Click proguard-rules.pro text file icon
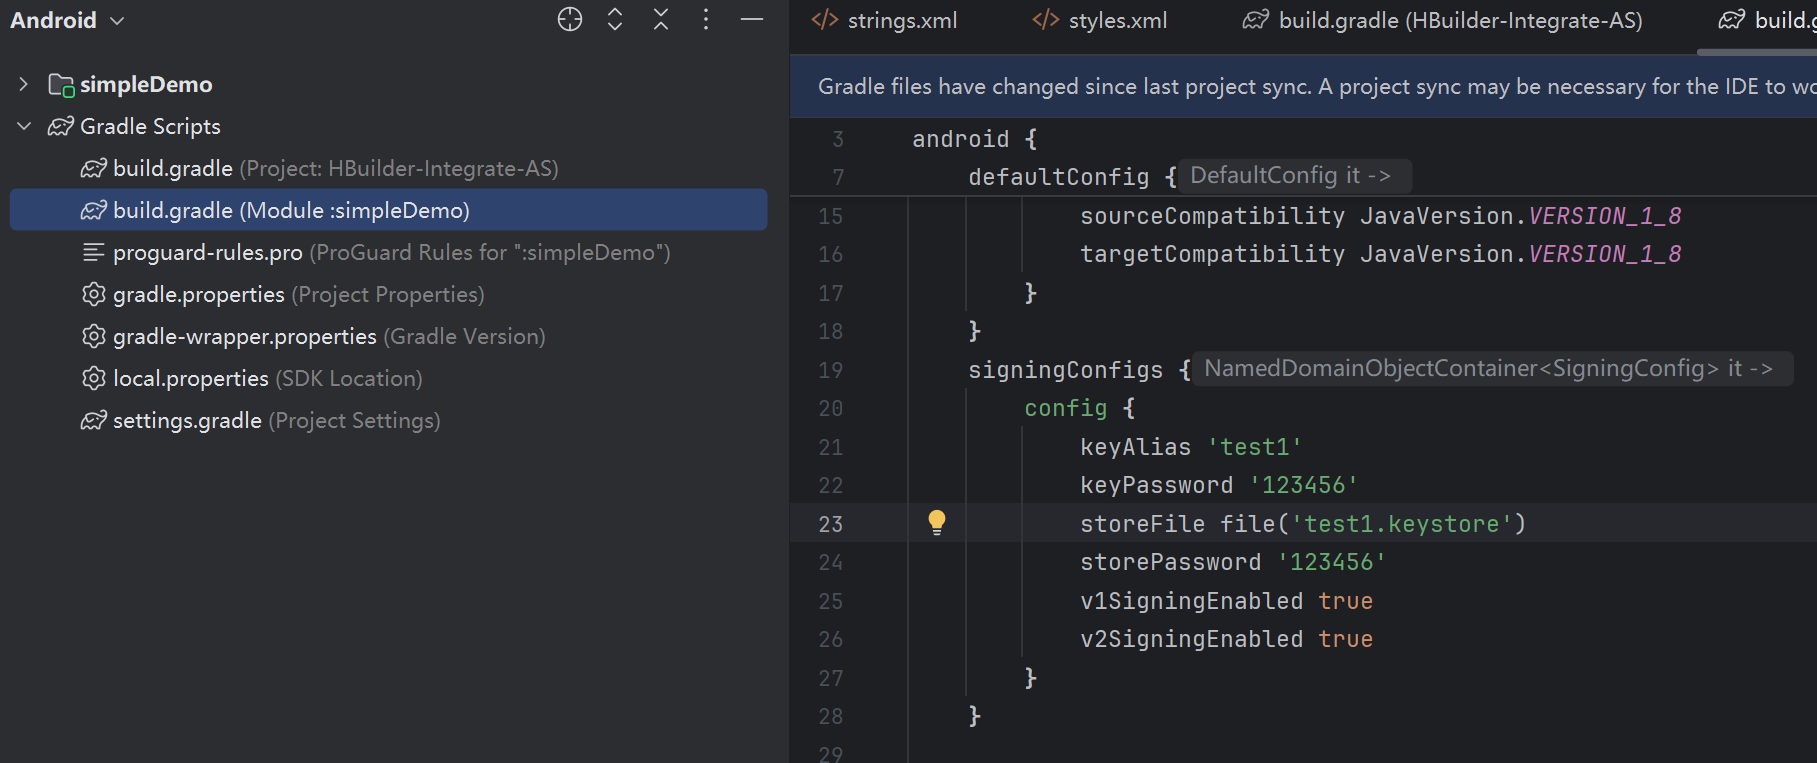Screen dimensions: 1817x763 click(x=93, y=252)
